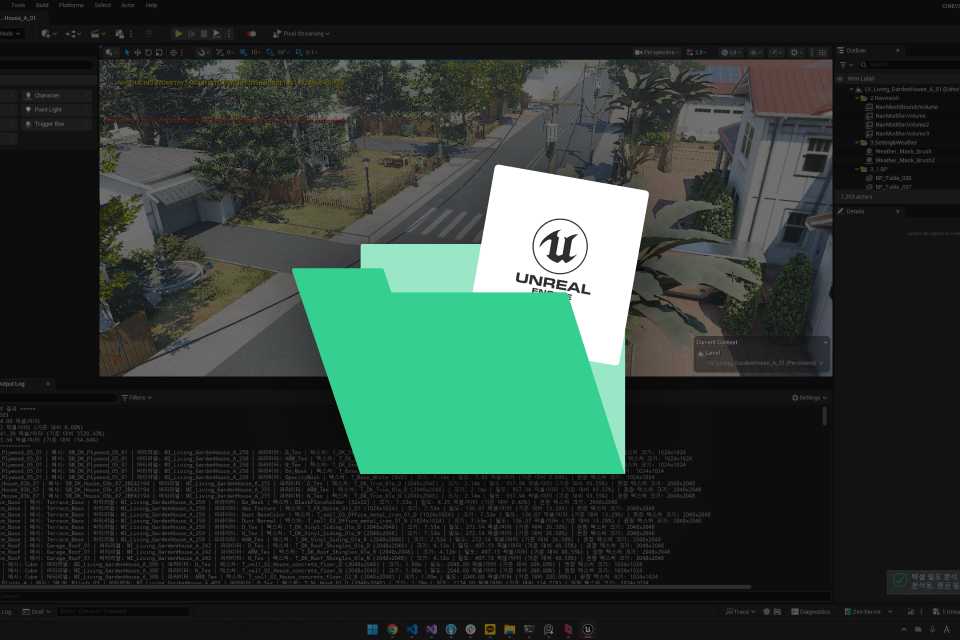Toggle the rotation snap icon

point(270,52)
